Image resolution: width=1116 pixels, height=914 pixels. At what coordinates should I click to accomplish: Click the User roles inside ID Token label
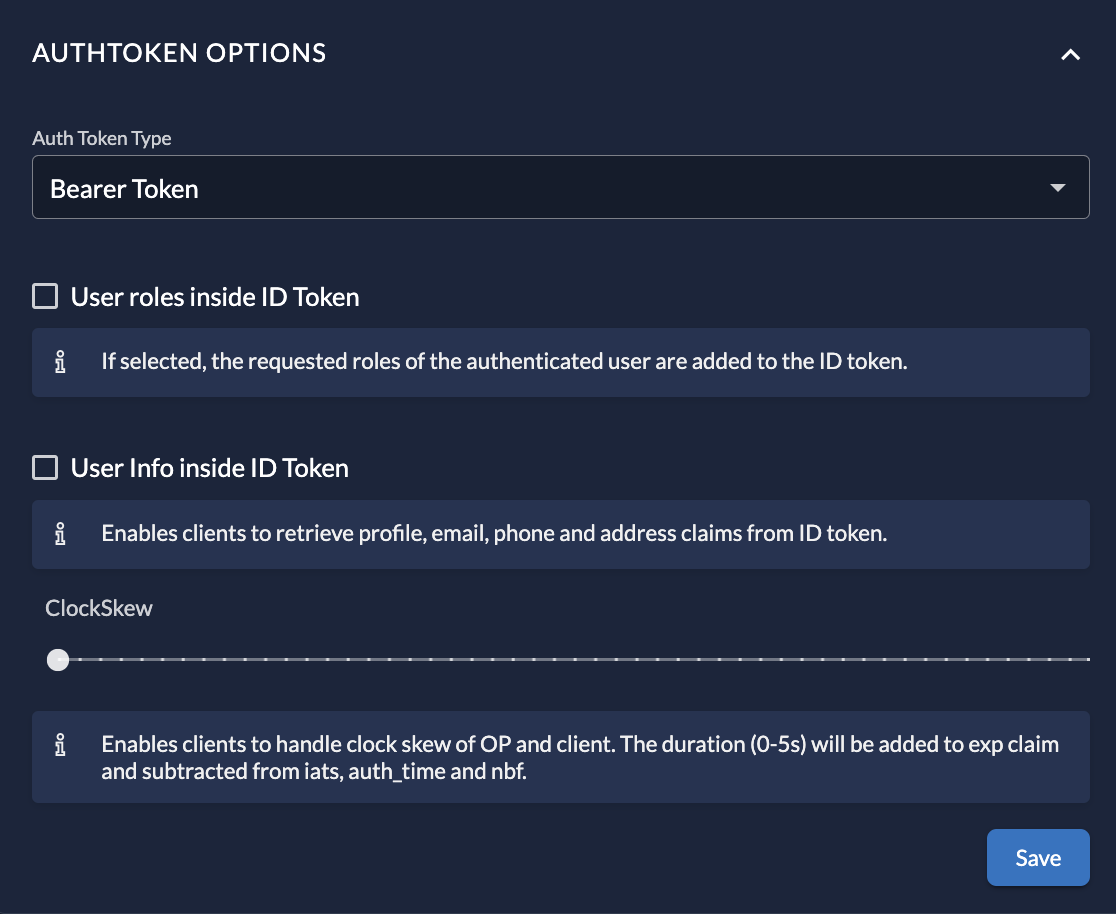pos(215,297)
